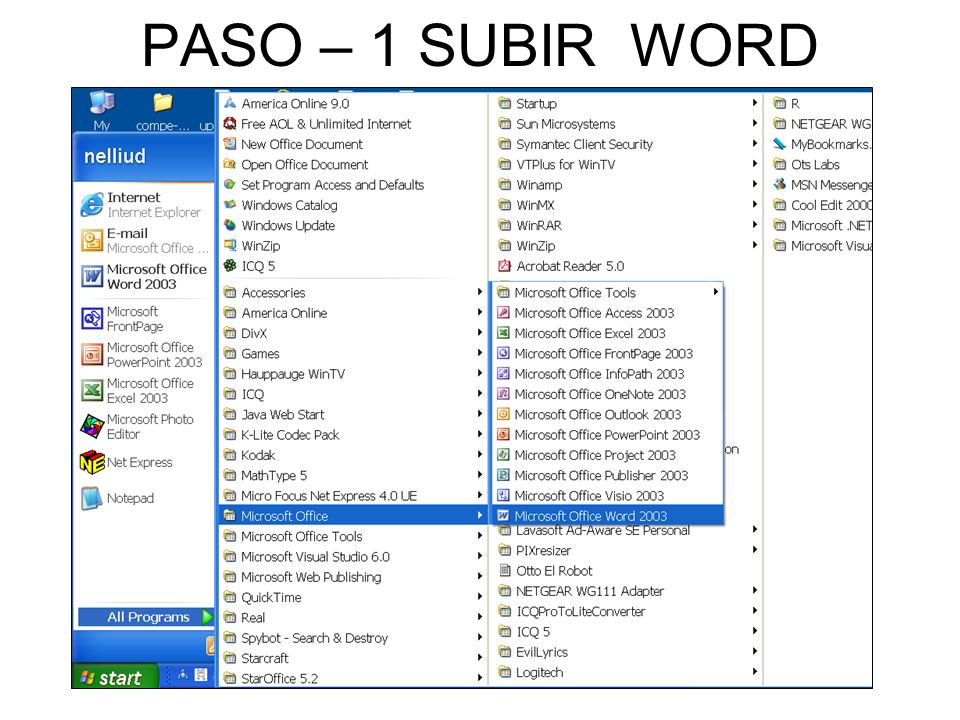The image size is (960, 720).
Task: Click the Otto El Robot icon
Action: (x=504, y=571)
